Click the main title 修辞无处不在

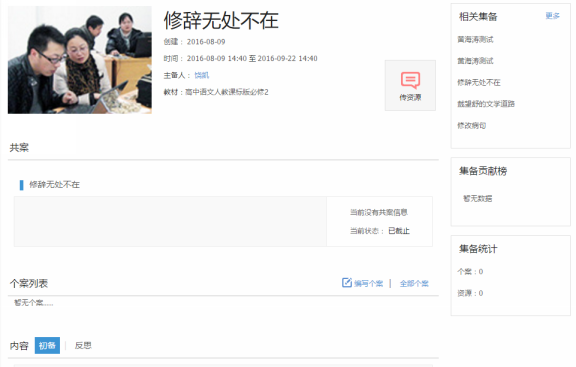[x=221, y=20]
